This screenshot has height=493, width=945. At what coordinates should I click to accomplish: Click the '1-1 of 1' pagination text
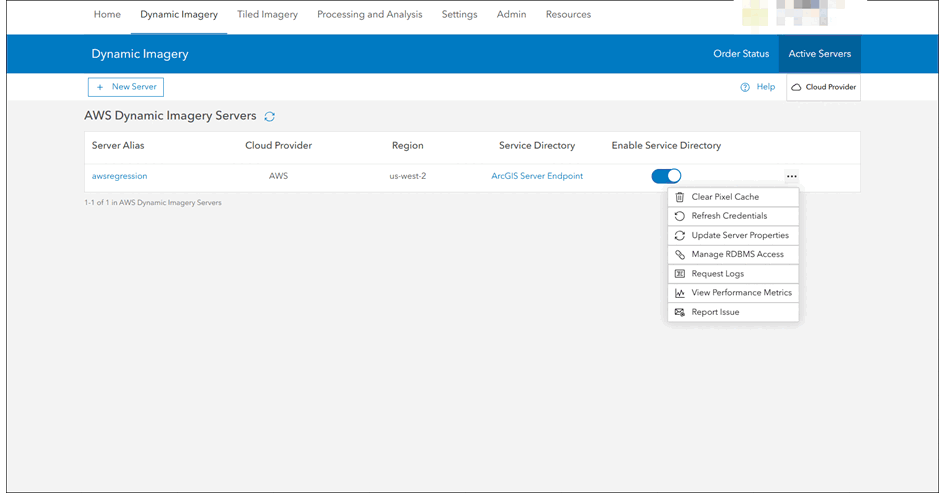(153, 203)
